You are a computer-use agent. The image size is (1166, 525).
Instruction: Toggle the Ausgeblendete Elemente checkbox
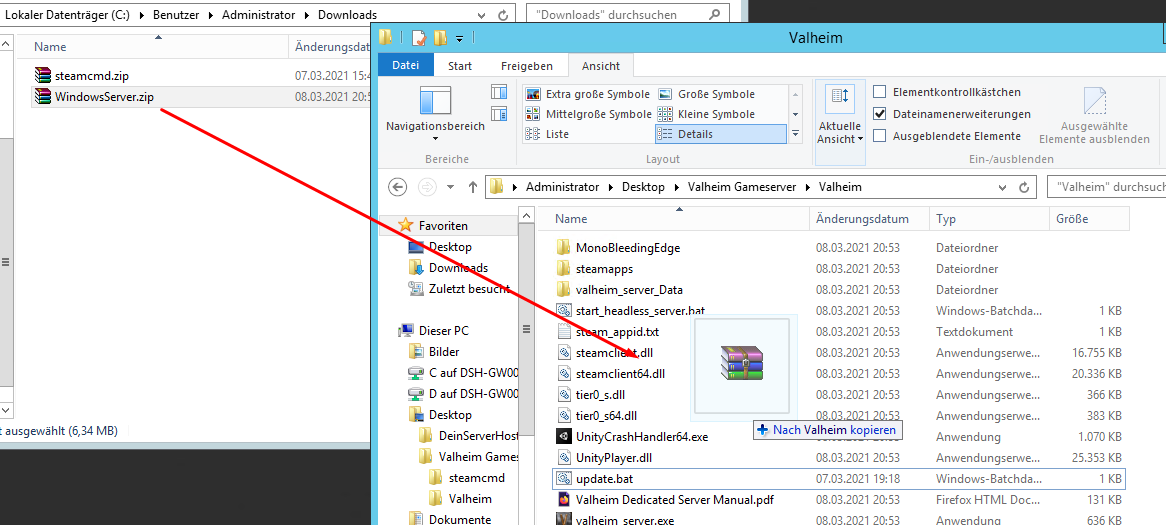point(880,136)
